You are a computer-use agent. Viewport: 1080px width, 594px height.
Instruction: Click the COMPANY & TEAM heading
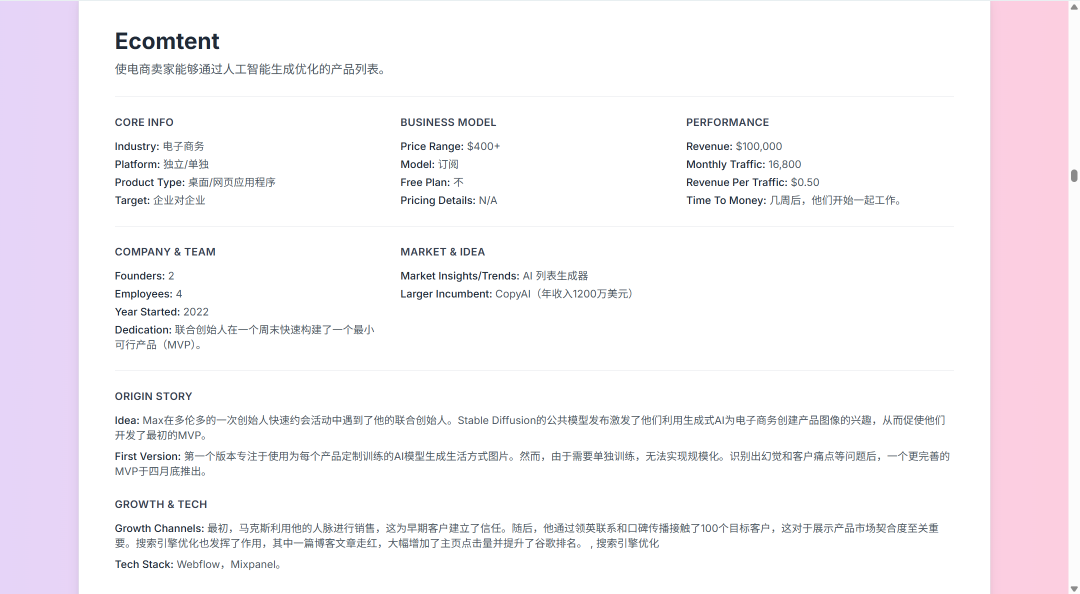165,252
